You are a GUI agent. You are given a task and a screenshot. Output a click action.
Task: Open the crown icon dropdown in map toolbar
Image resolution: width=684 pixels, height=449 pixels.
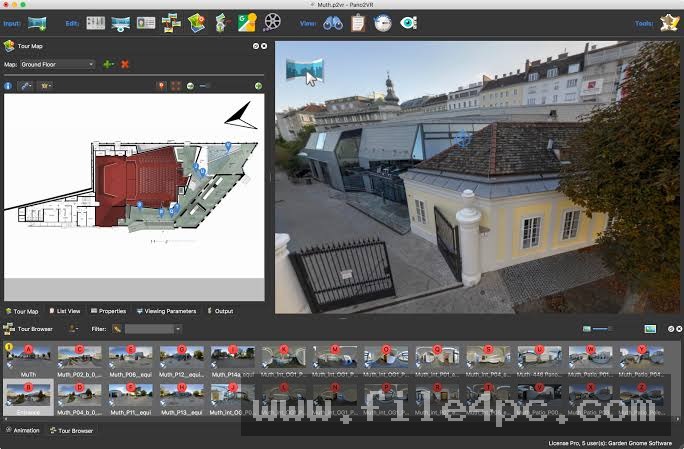pos(45,86)
